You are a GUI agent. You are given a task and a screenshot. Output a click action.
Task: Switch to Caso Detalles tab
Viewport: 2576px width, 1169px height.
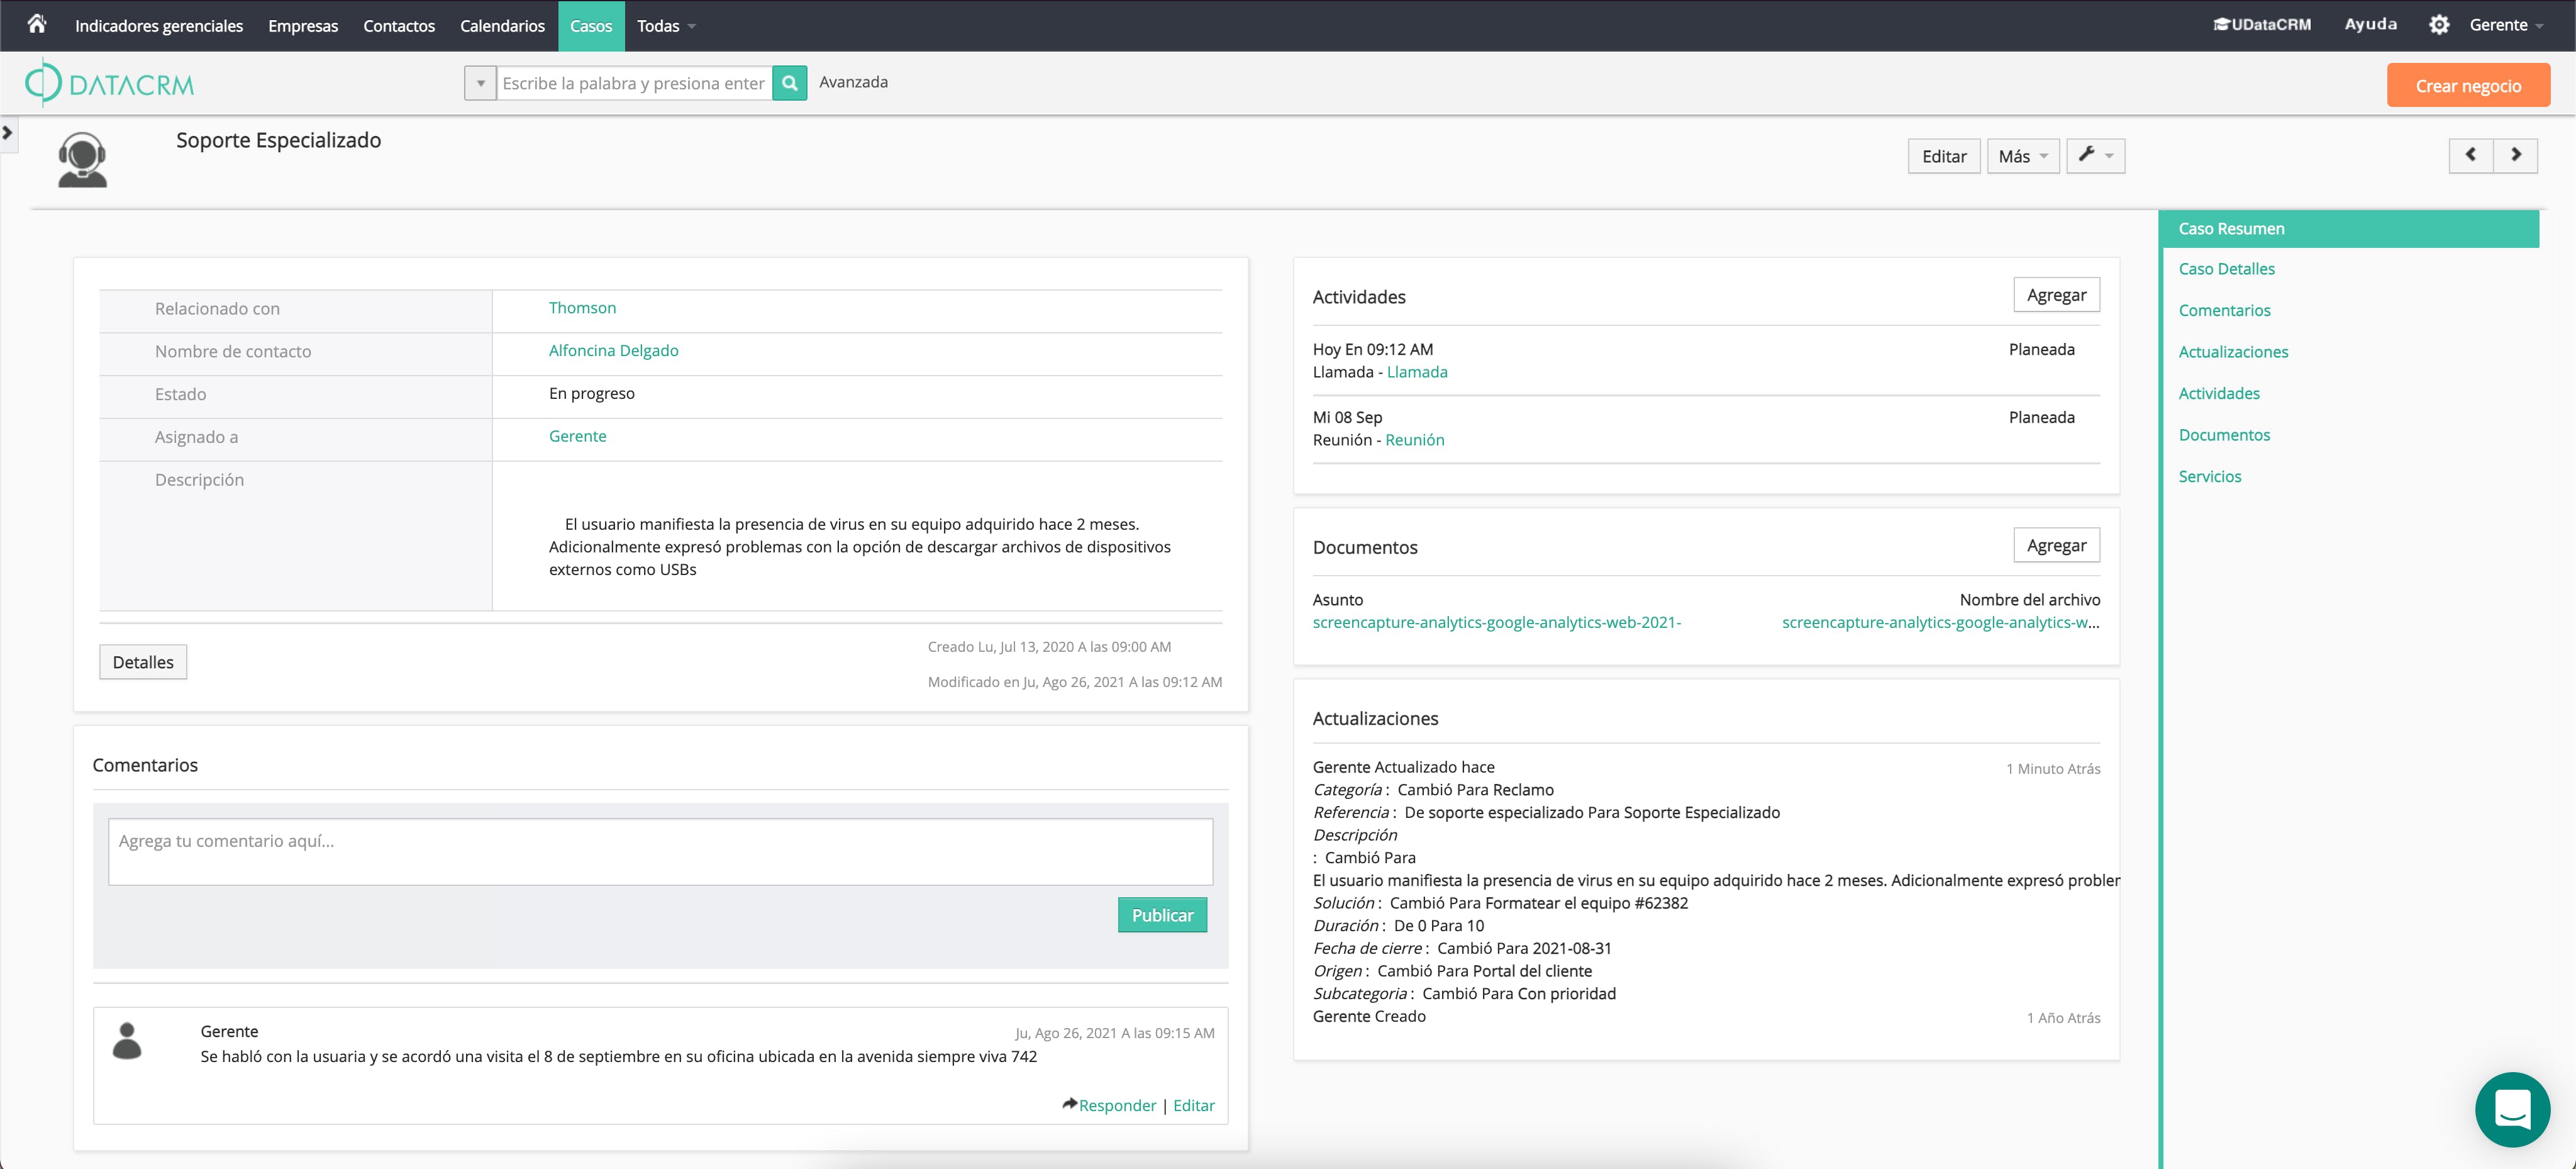click(2226, 269)
